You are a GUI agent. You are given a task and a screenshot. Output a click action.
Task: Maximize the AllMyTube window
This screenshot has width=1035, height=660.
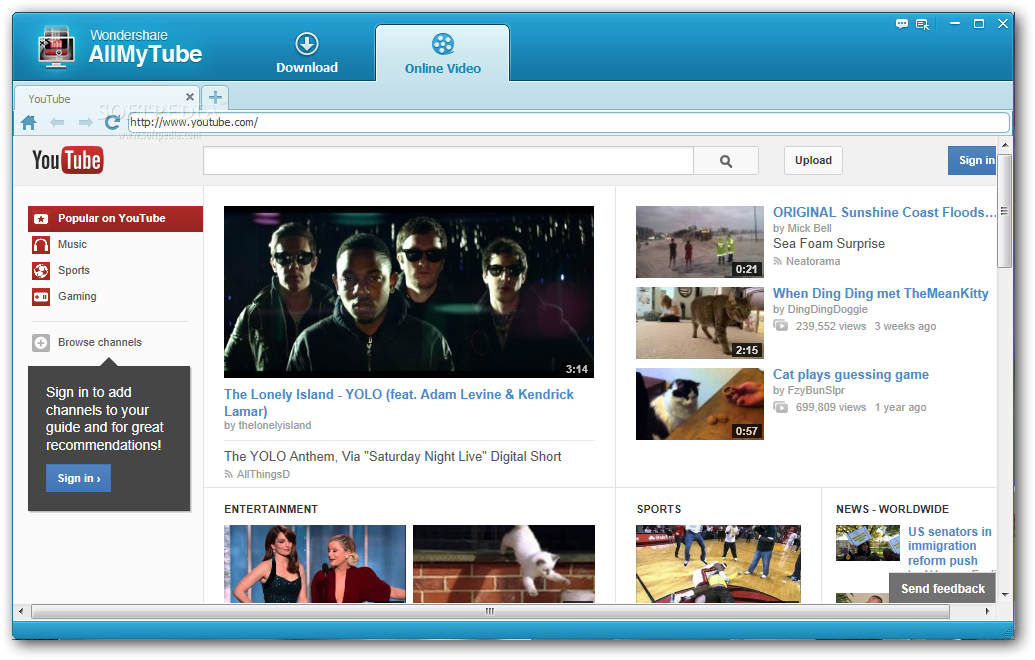(979, 24)
